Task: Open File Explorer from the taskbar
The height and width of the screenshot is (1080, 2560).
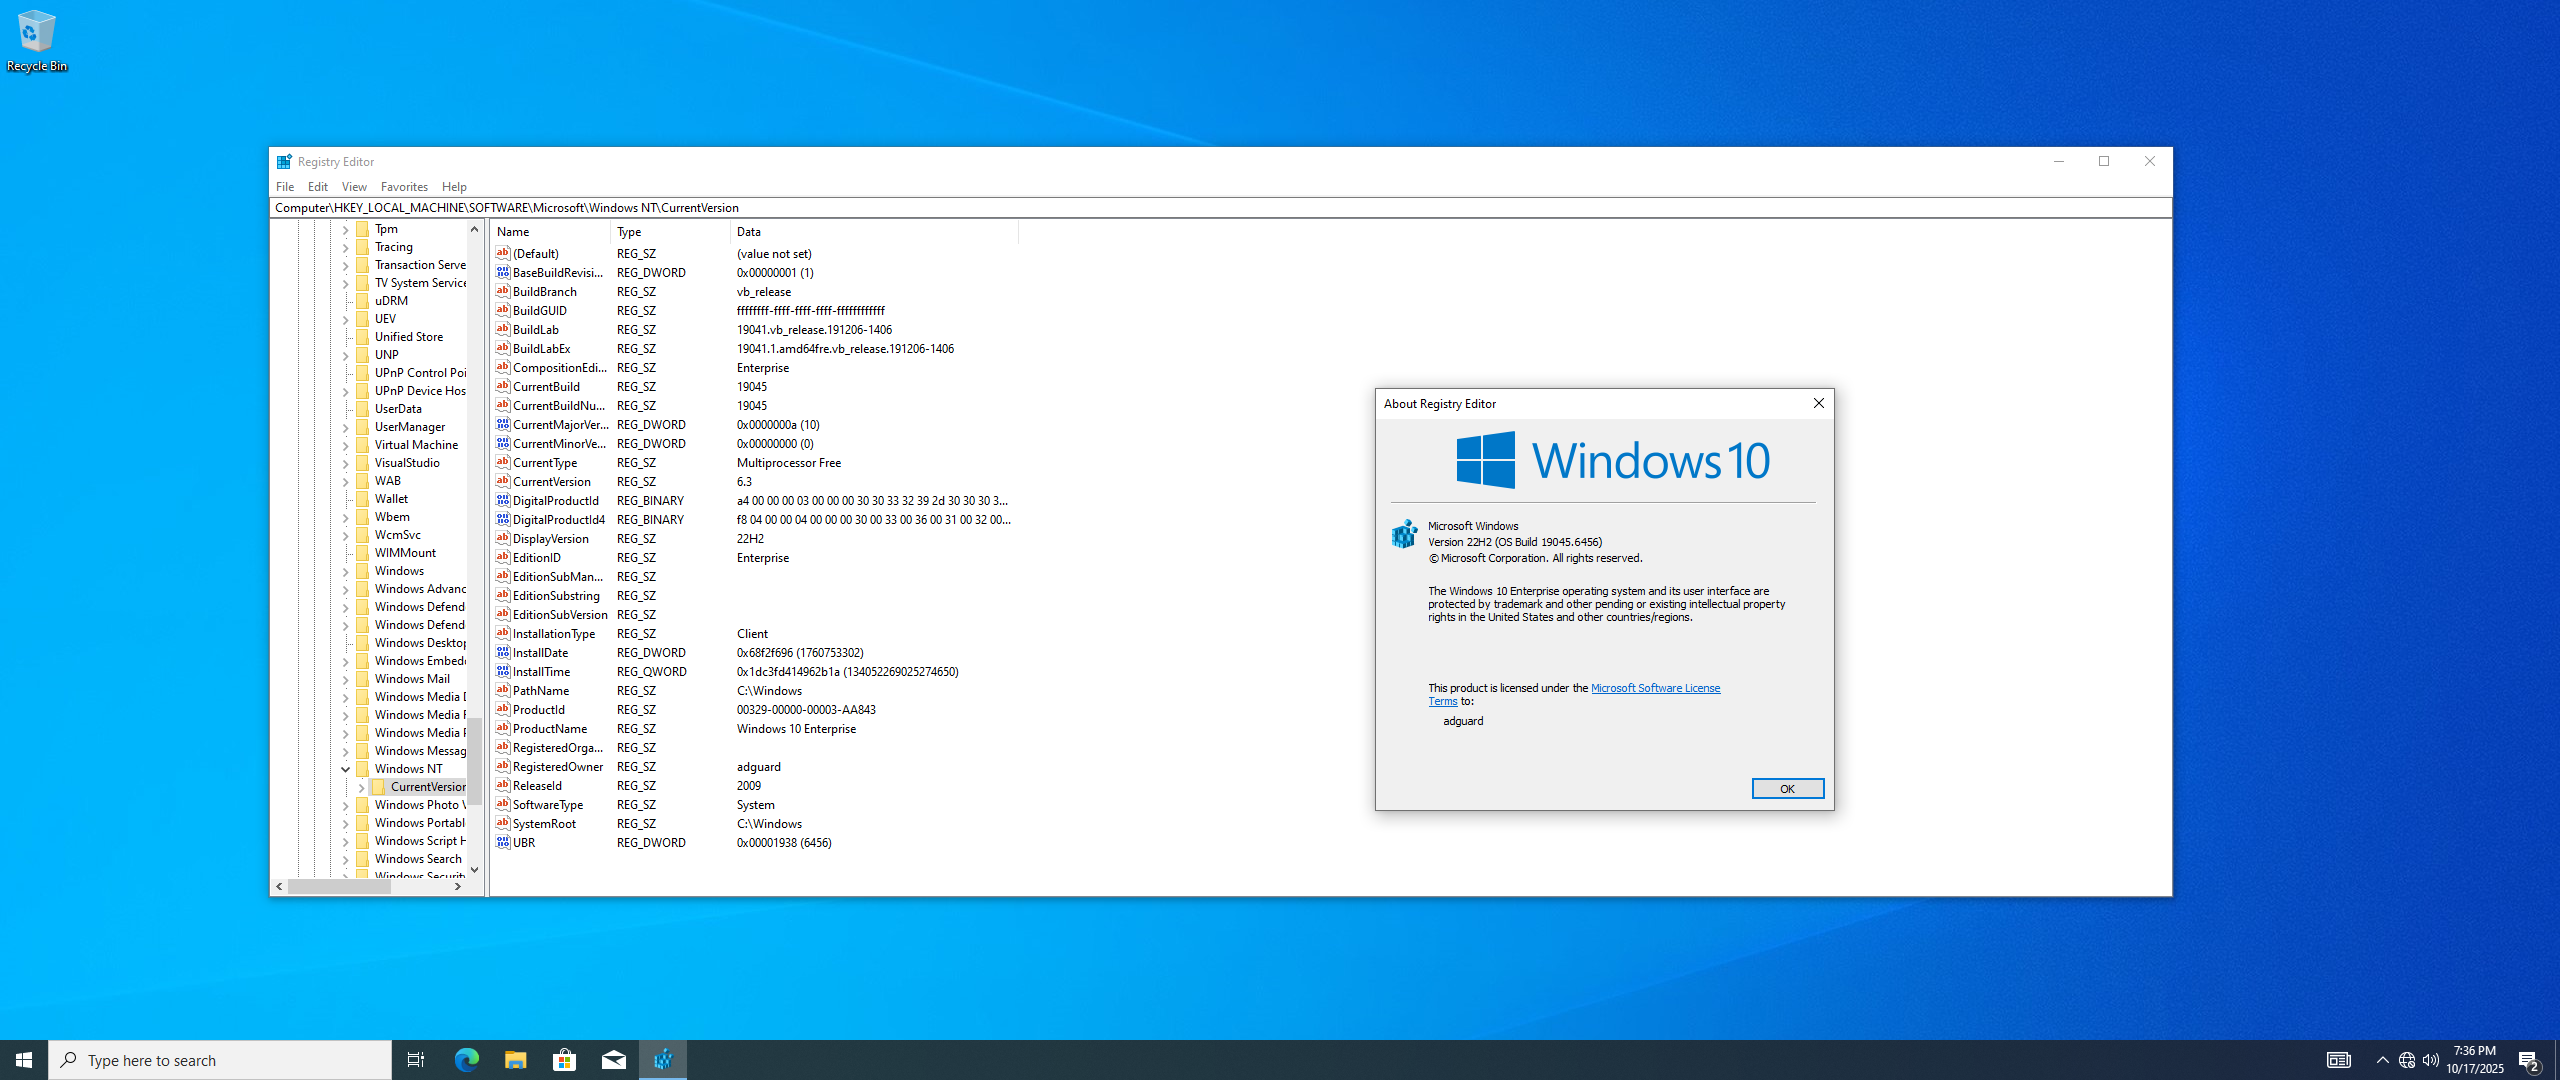Action: (x=515, y=1060)
